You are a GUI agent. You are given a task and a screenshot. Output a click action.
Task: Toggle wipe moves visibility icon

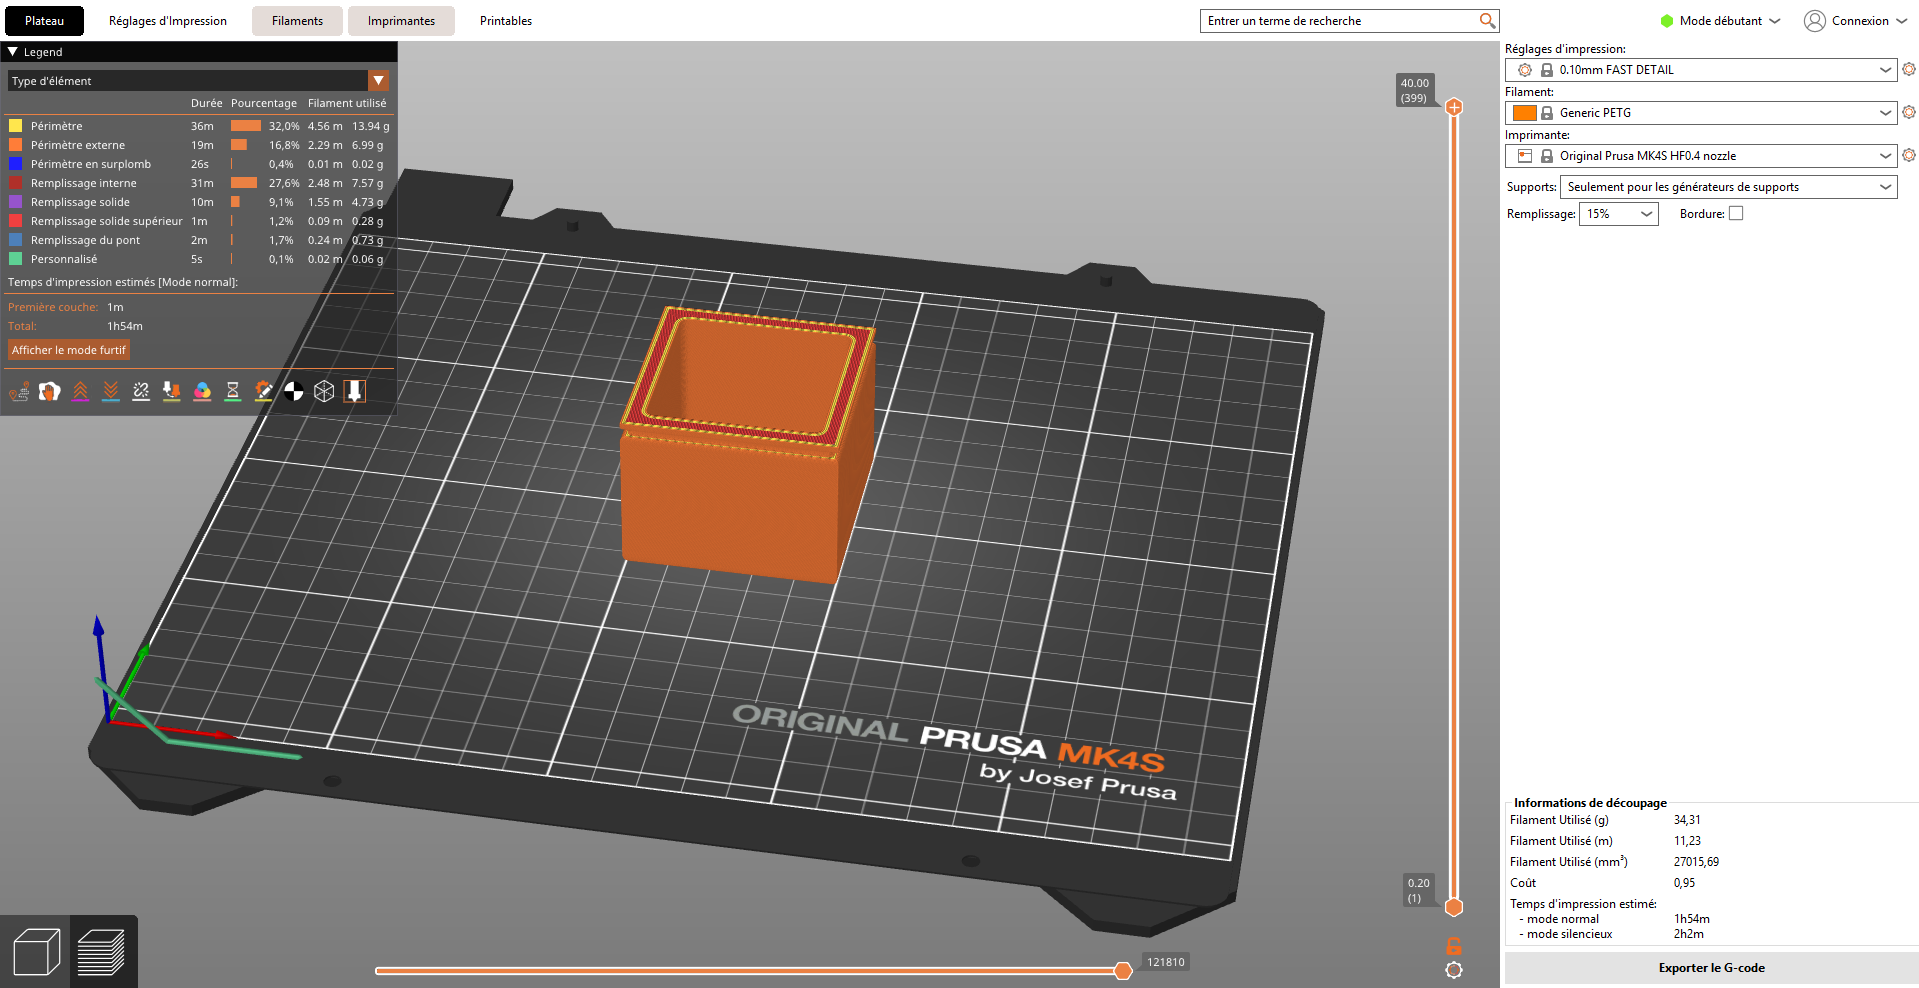(x=50, y=392)
